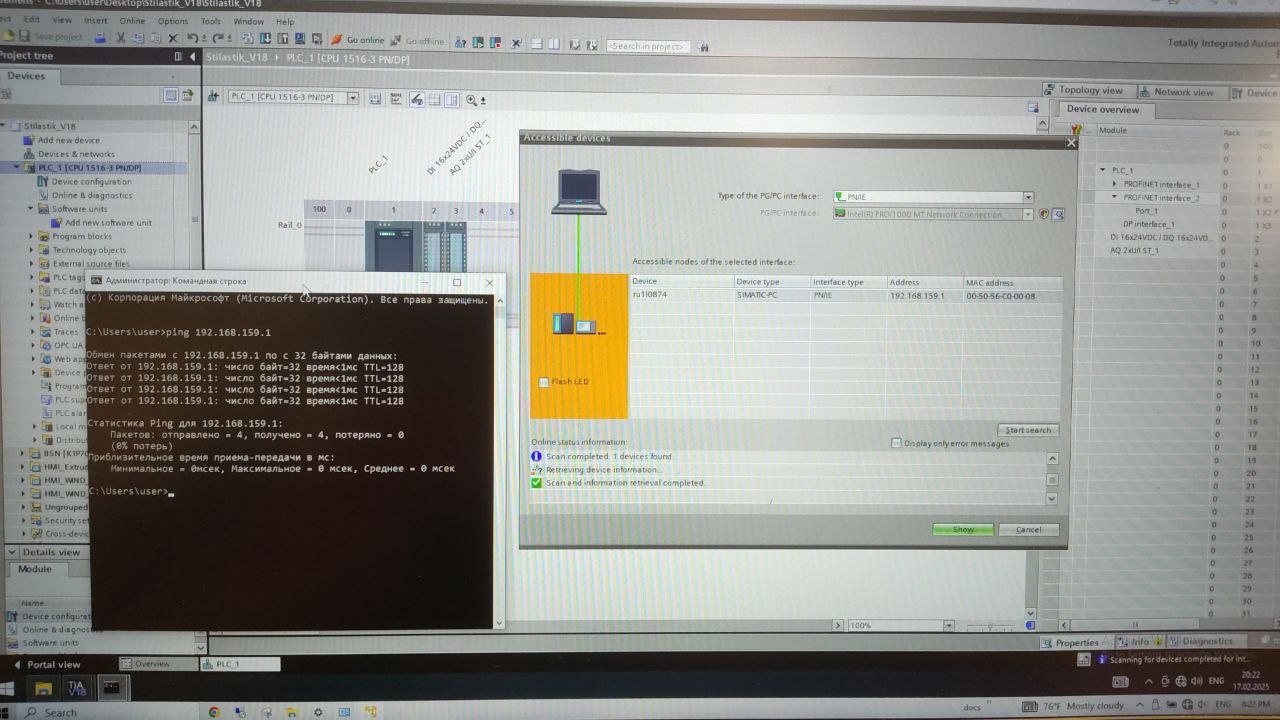Click the Save project disk icon
Screen dimensions: 1280x720
click(x=25, y=37)
